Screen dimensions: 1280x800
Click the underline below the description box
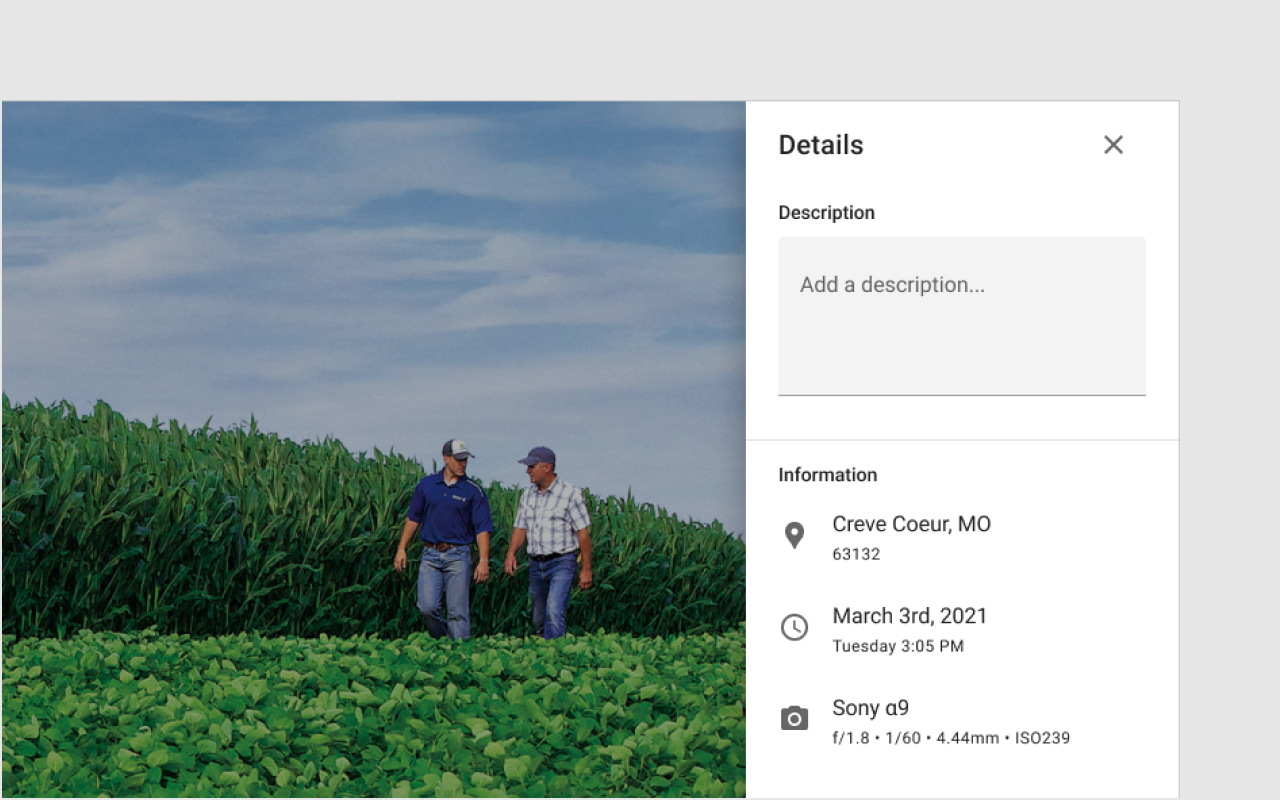coord(961,395)
